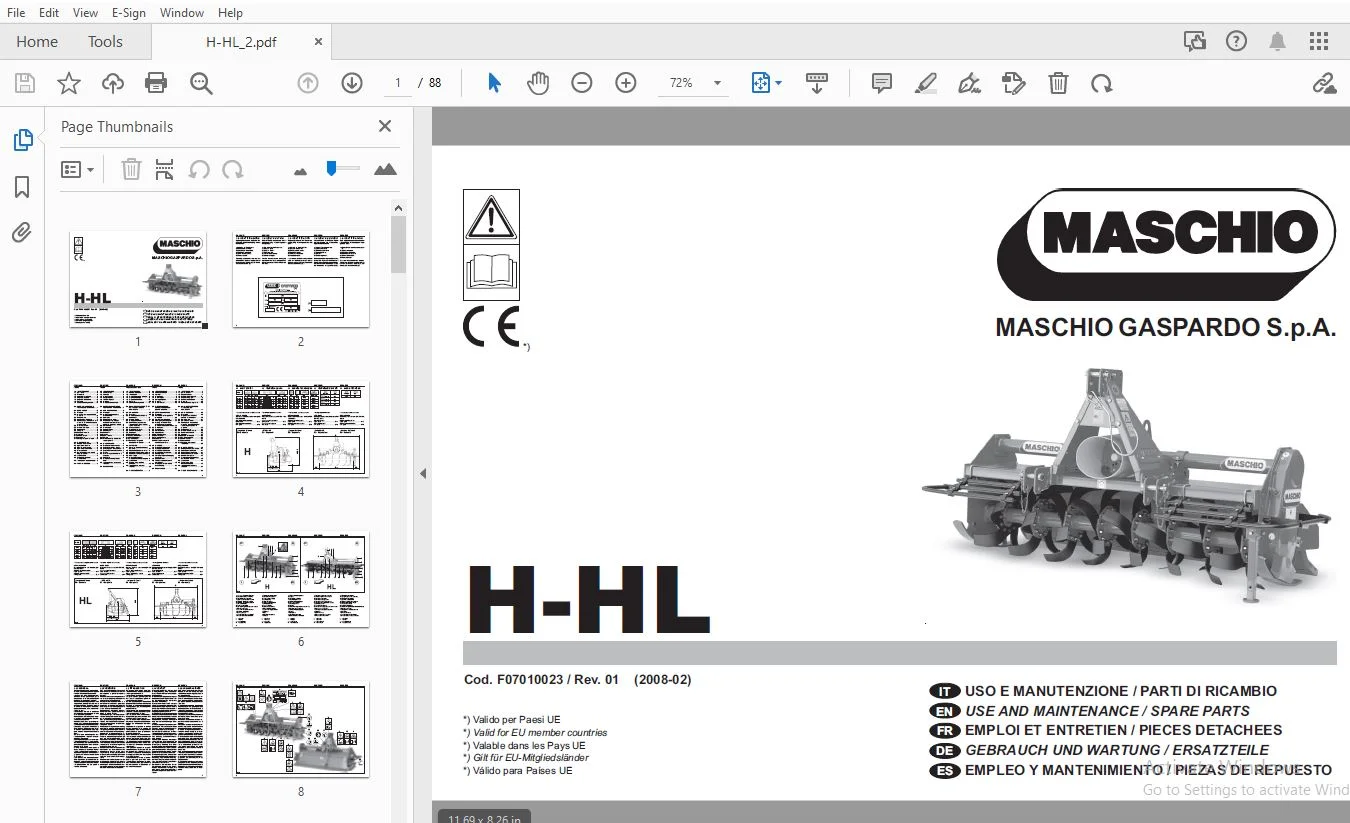The image size is (1350, 823).
Task: Bookmark the file with the star icon
Action: point(68,83)
